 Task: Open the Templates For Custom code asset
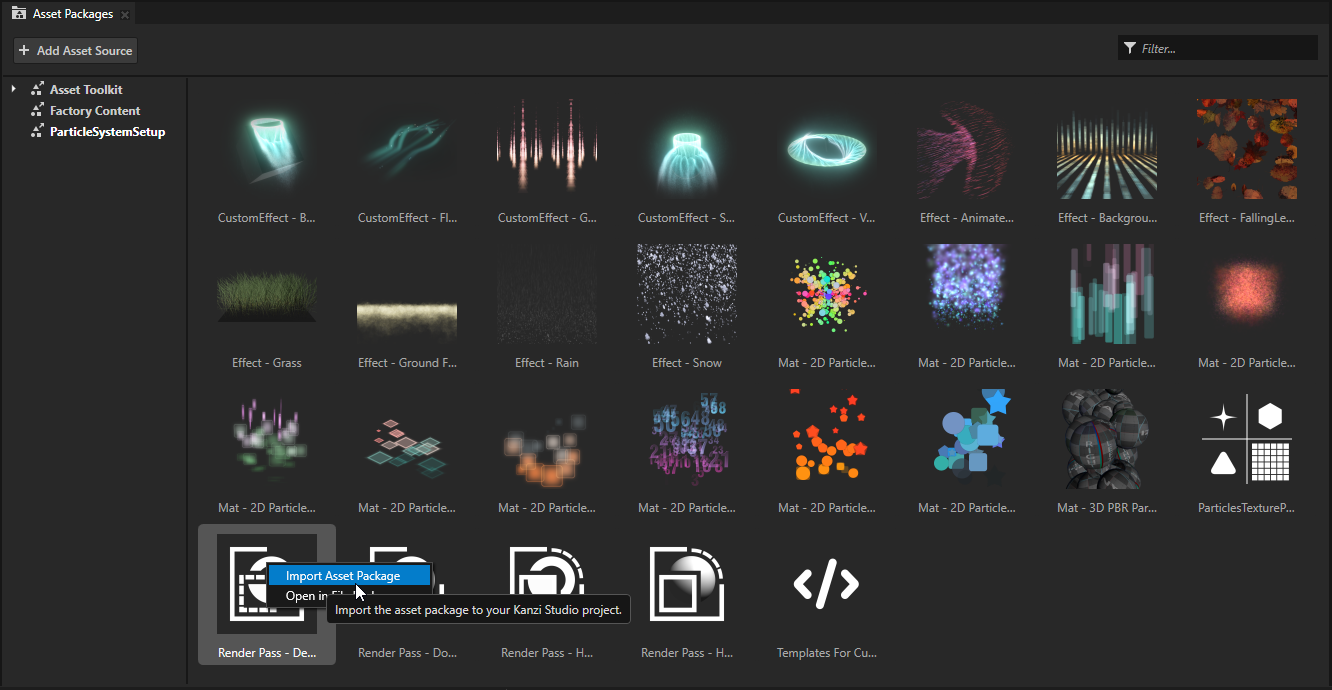pos(827,584)
